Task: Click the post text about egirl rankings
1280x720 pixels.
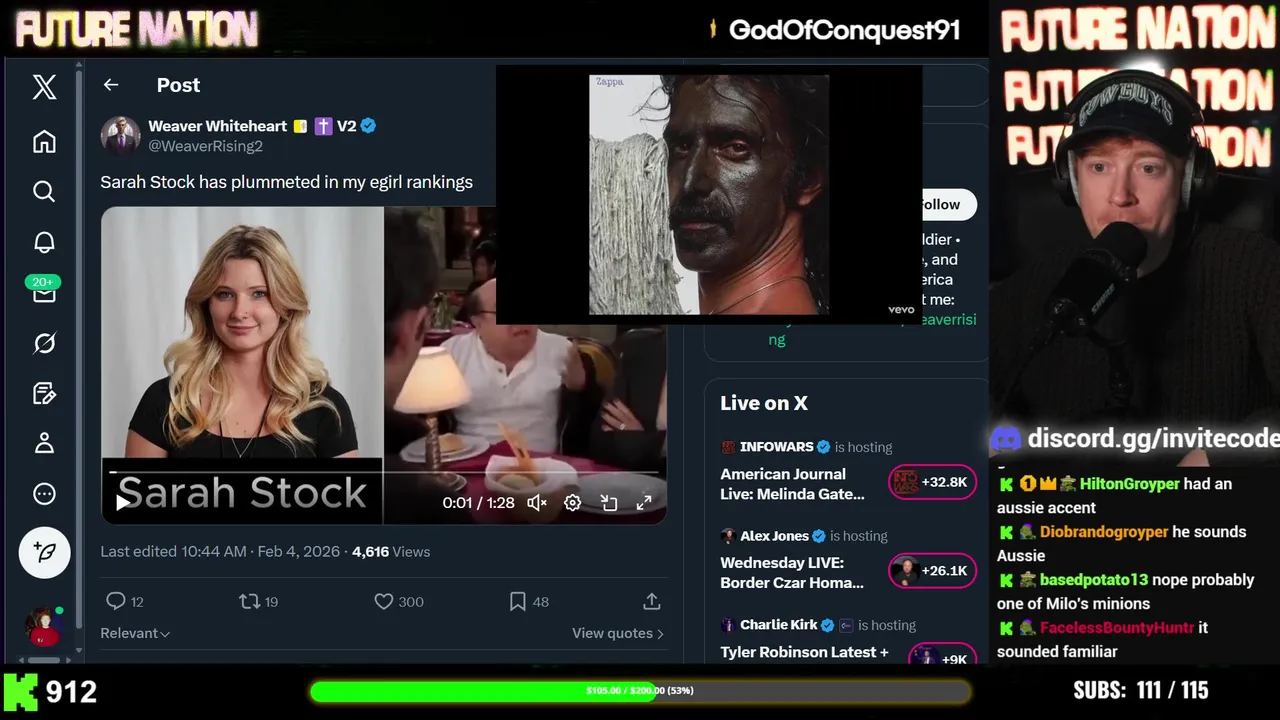Action: [x=286, y=182]
